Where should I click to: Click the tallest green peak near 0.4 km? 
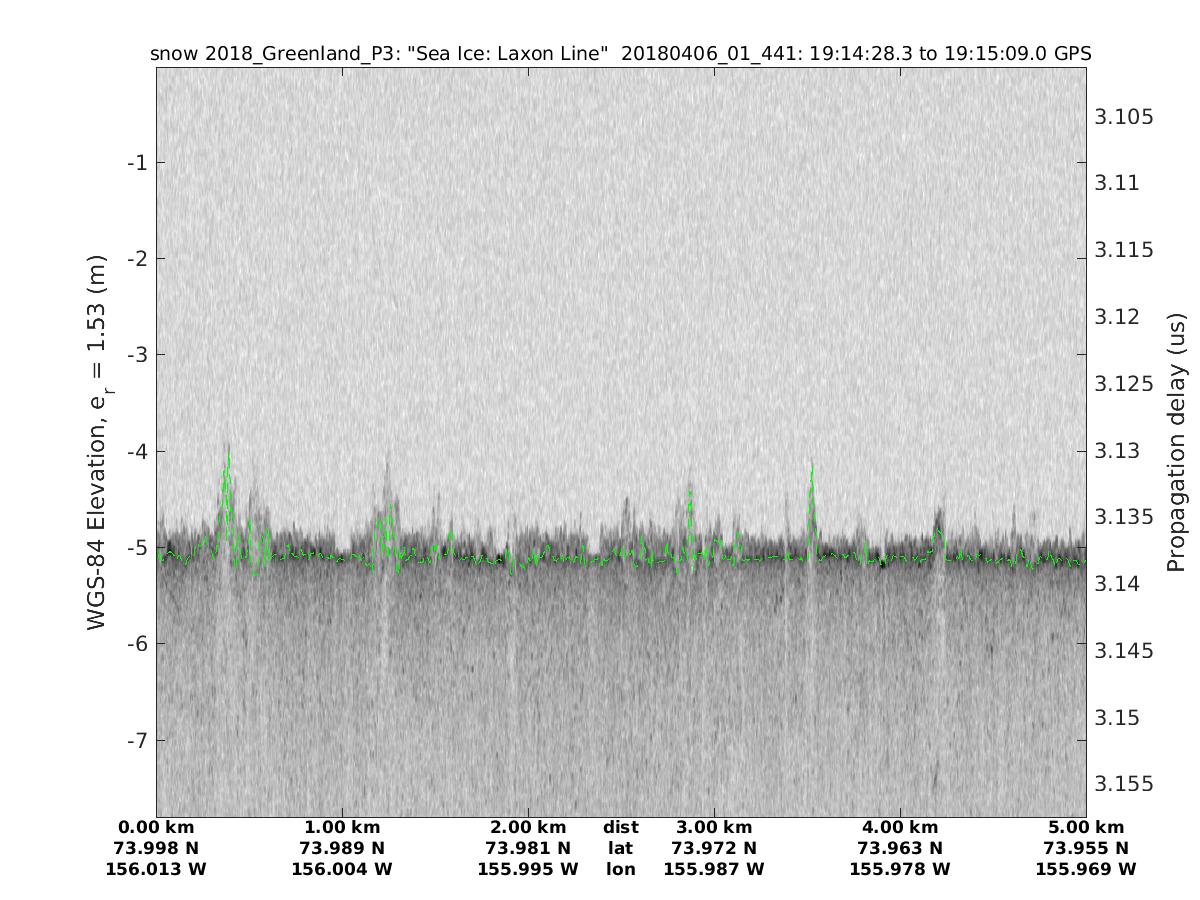coord(228,458)
